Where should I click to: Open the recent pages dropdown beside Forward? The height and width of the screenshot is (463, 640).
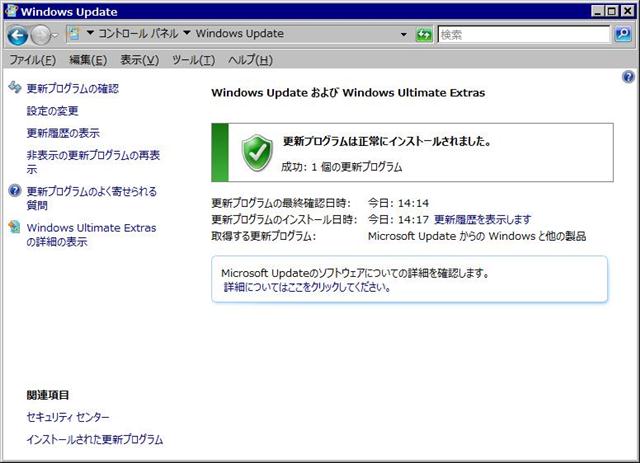55,36
